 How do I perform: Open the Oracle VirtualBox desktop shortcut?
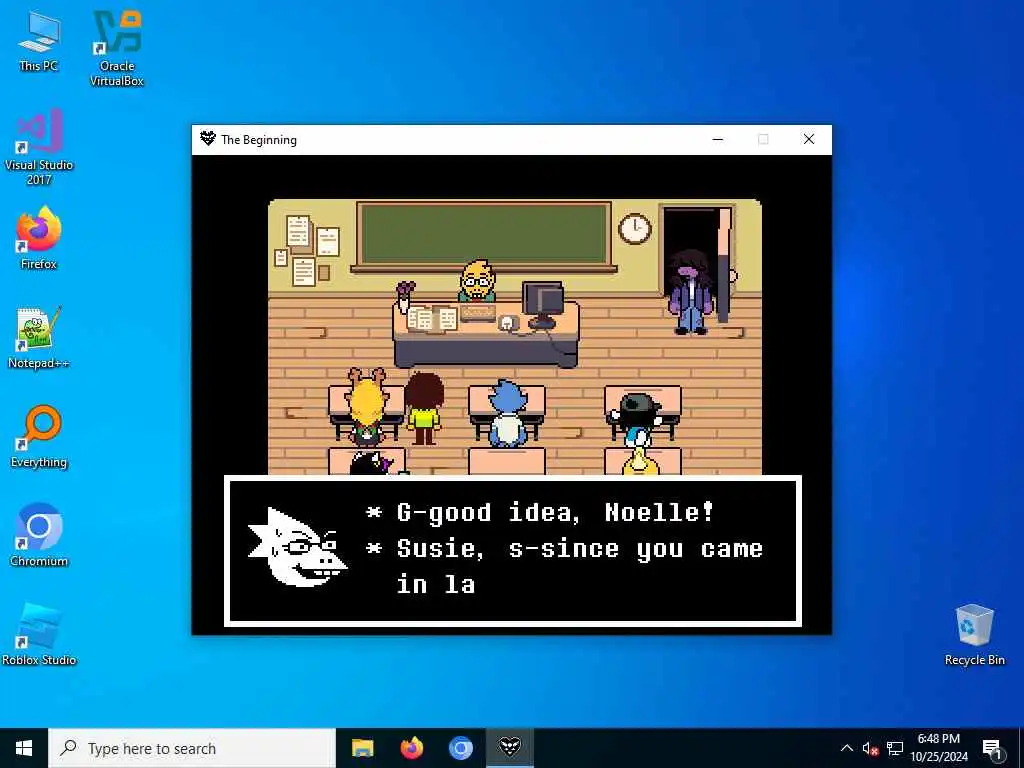(117, 48)
